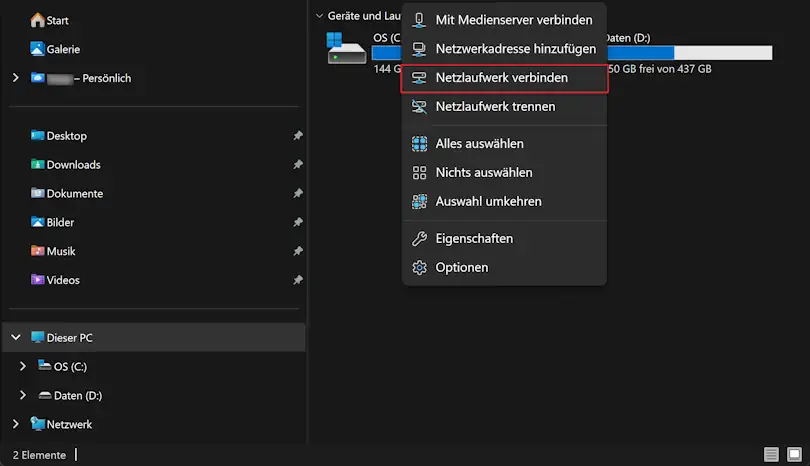Click the Daten (D:) drive icon in tree
This screenshot has height=466, width=810.
point(44,395)
